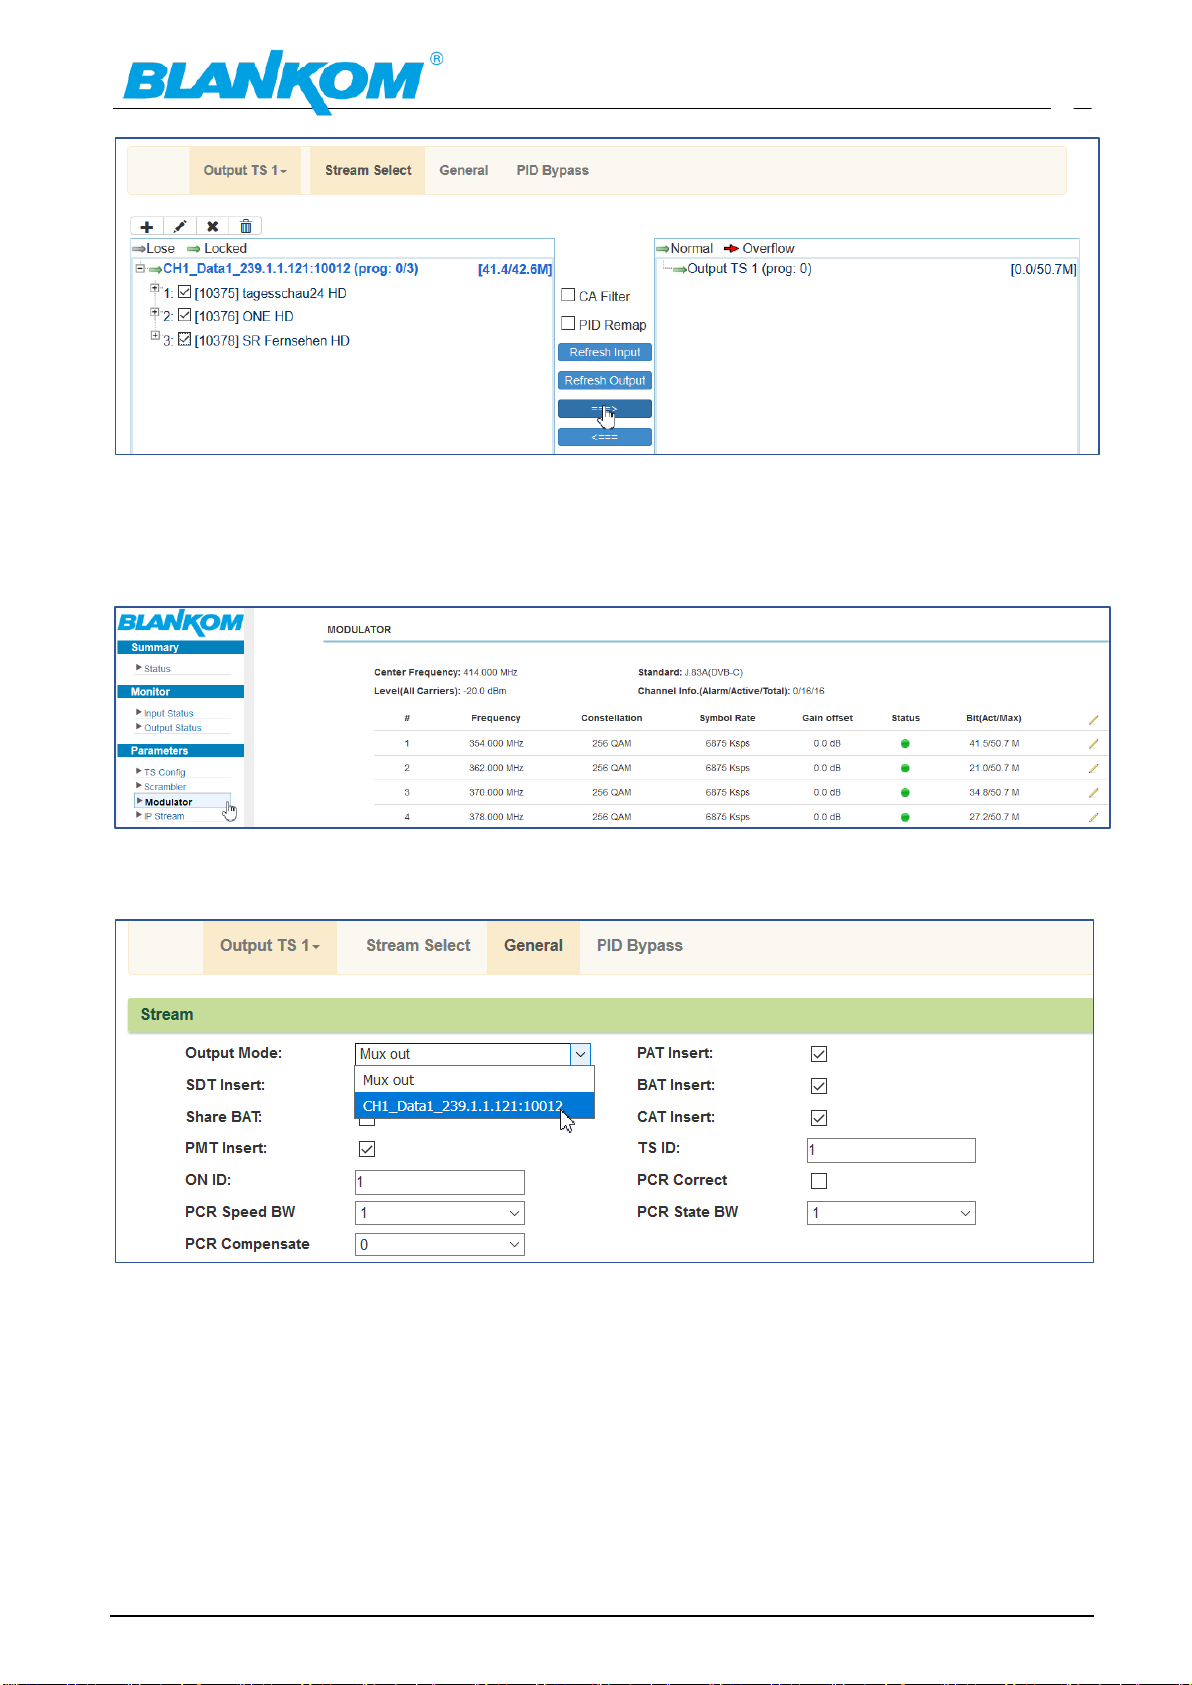Screen dimensions: 1192x1685
Task: Click the <=== button to remove programs from output
Action: (605, 437)
